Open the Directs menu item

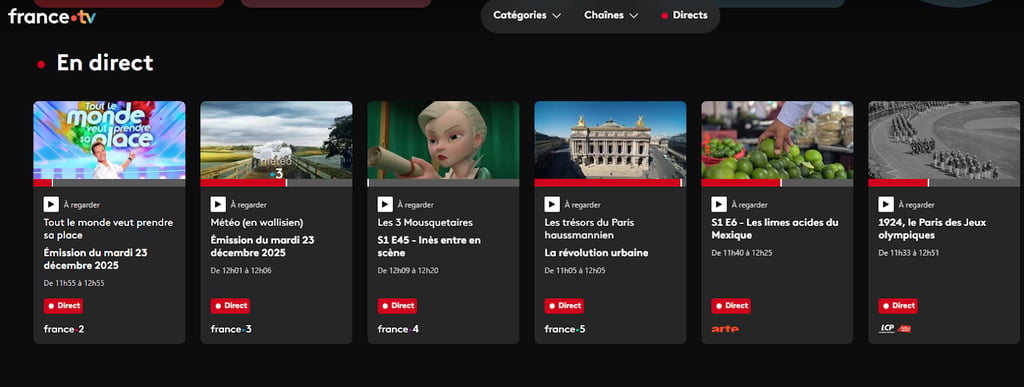coord(684,15)
